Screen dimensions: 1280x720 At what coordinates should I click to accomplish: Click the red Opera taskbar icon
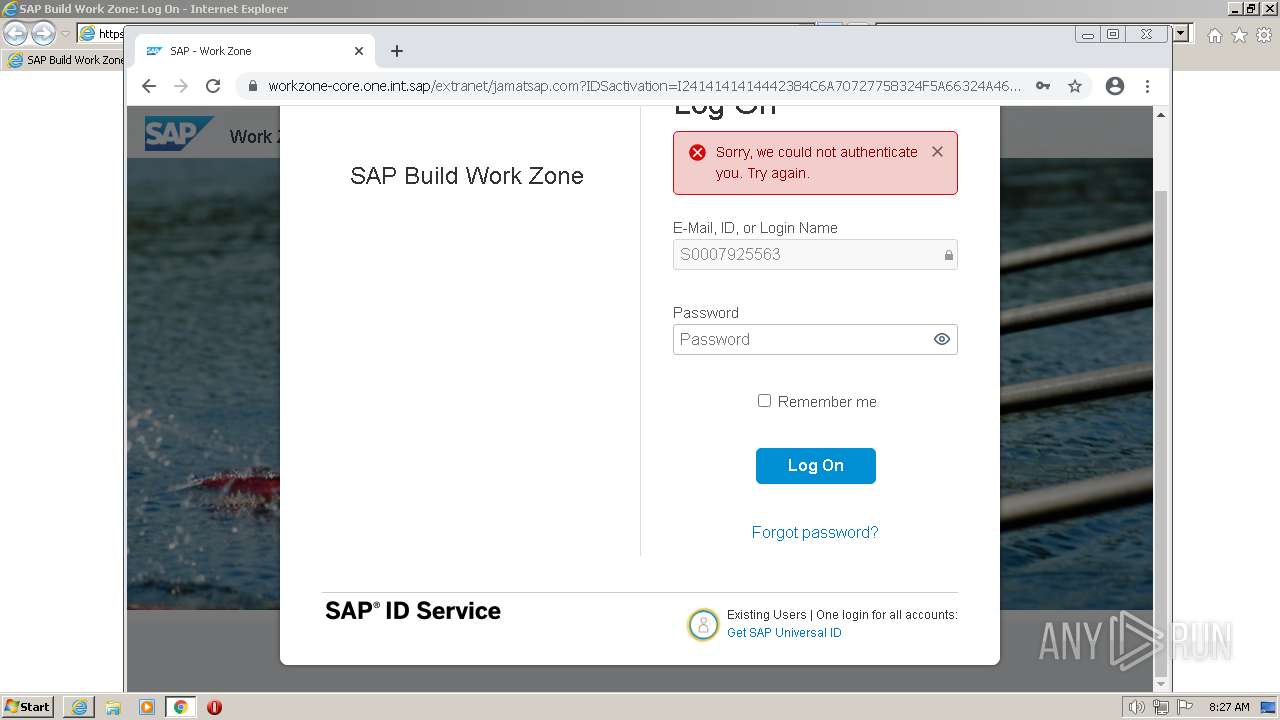tap(214, 707)
